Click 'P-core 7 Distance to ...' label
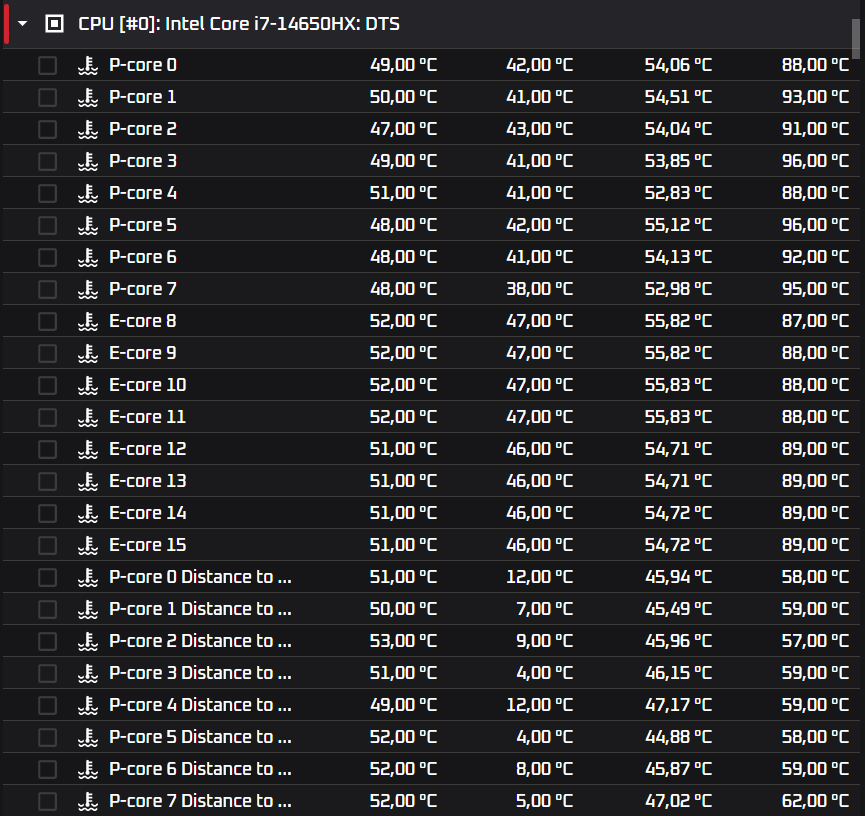865x816 pixels. (200, 801)
